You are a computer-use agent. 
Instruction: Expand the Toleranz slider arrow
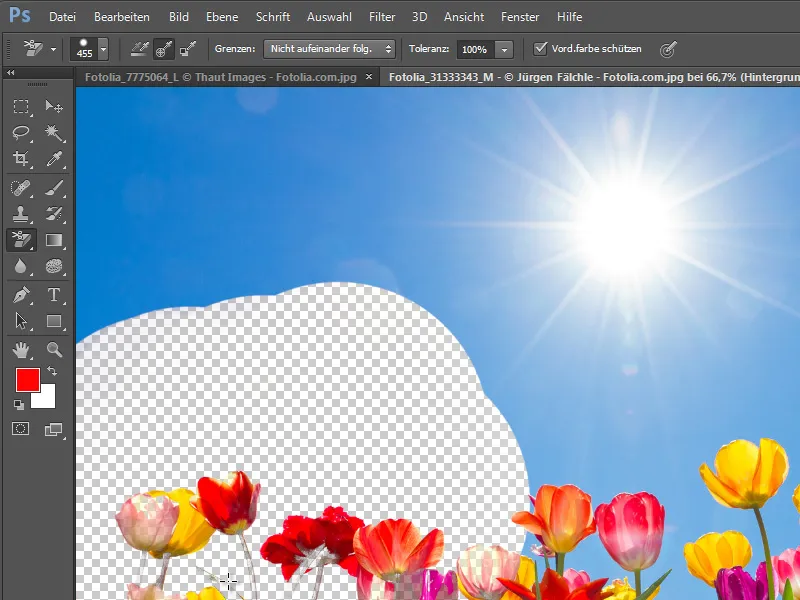[x=505, y=49]
